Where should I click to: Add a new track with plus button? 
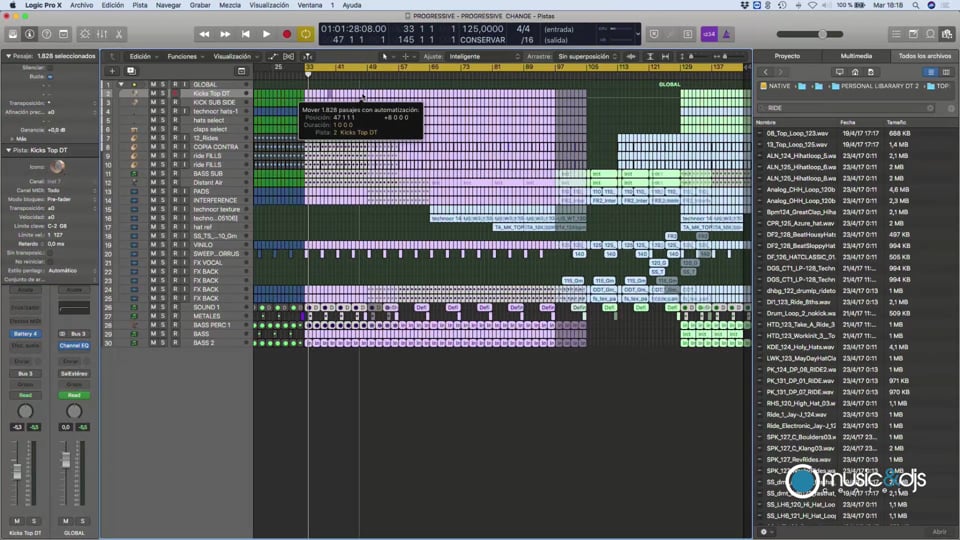pyautogui.click(x=112, y=71)
